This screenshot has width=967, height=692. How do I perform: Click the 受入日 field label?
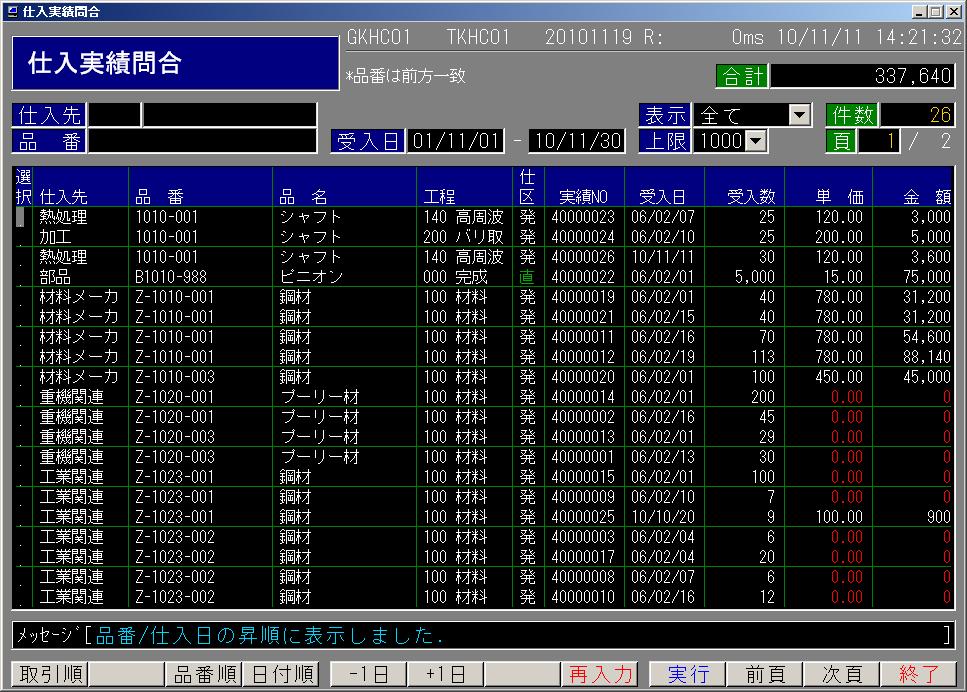(x=368, y=141)
